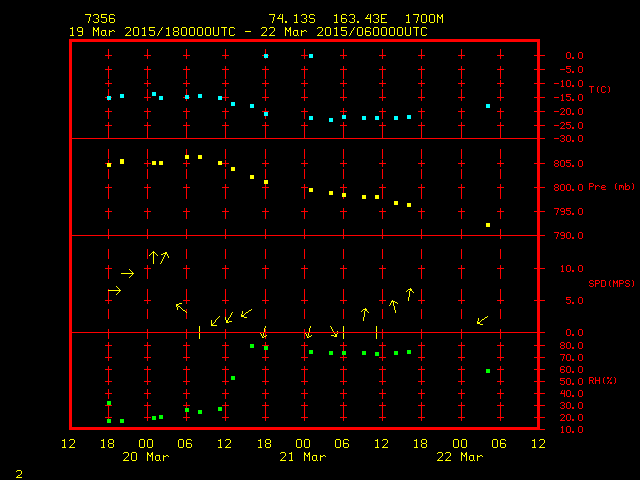The width and height of the screenshot is (640, 480).
Task: Click the rightmost green humidity data point
Action: tap(488, 371)
